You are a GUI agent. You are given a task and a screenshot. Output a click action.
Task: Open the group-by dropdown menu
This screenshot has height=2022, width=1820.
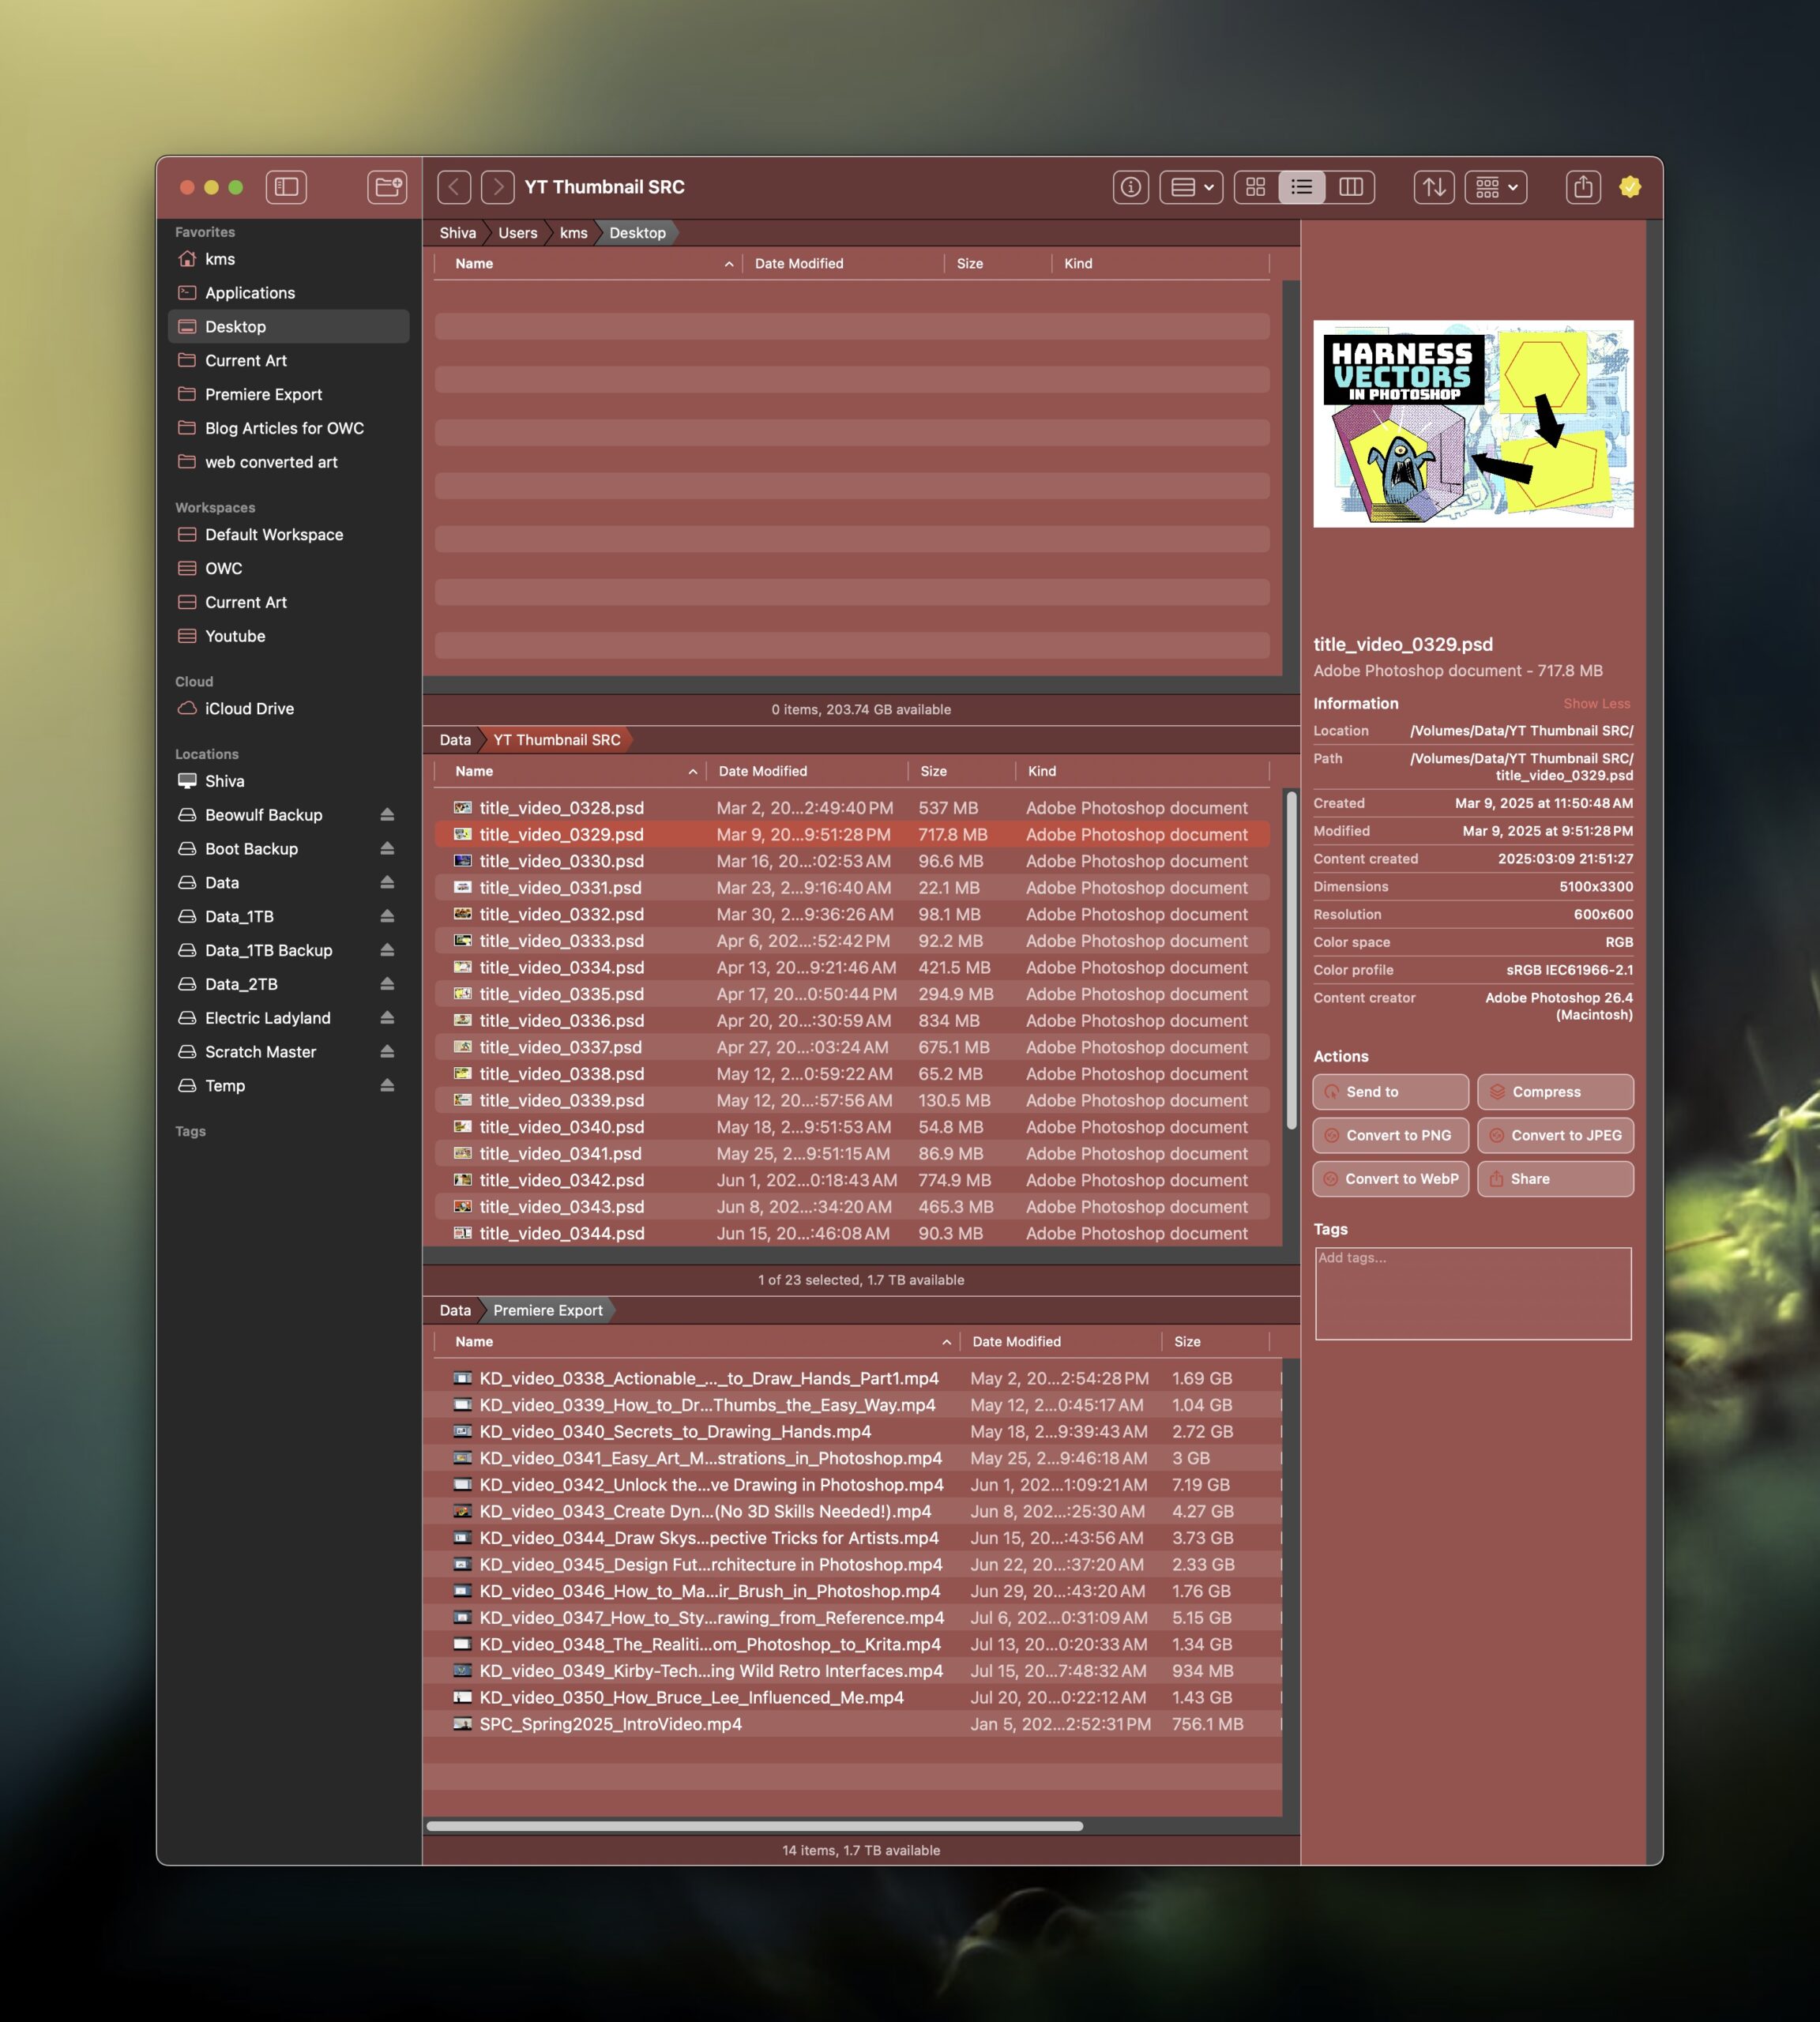[x=1495, y=187]
